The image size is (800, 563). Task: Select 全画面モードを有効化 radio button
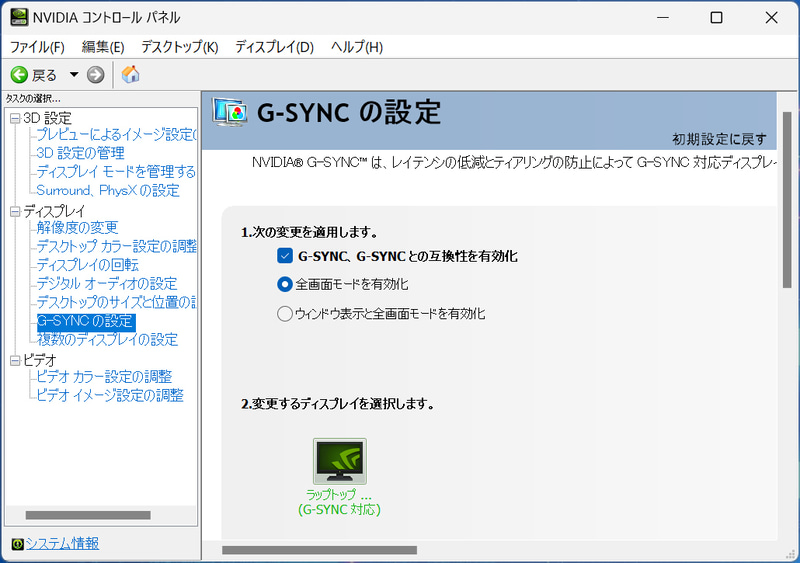(285, 284)
